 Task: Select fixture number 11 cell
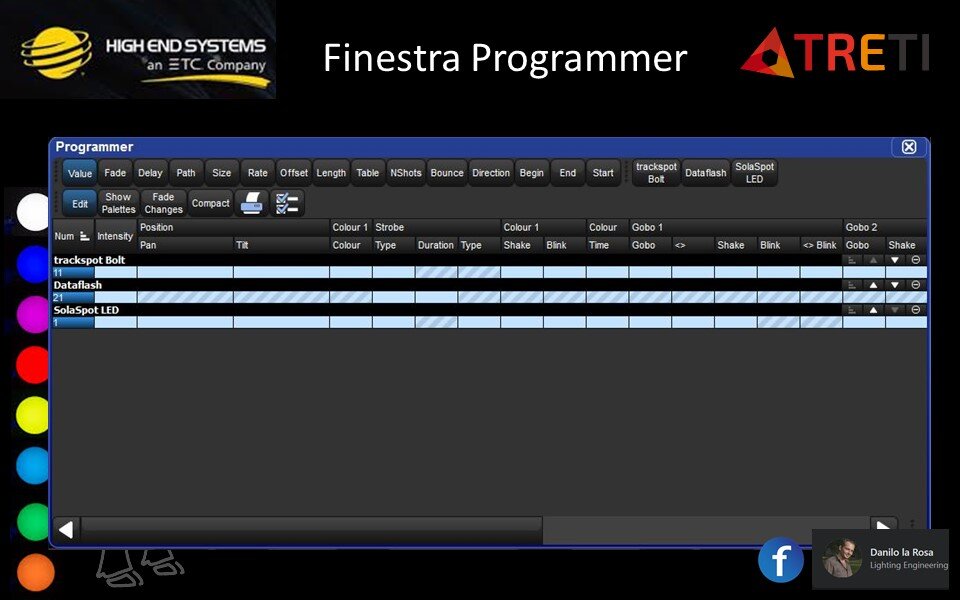click(73, 272)
